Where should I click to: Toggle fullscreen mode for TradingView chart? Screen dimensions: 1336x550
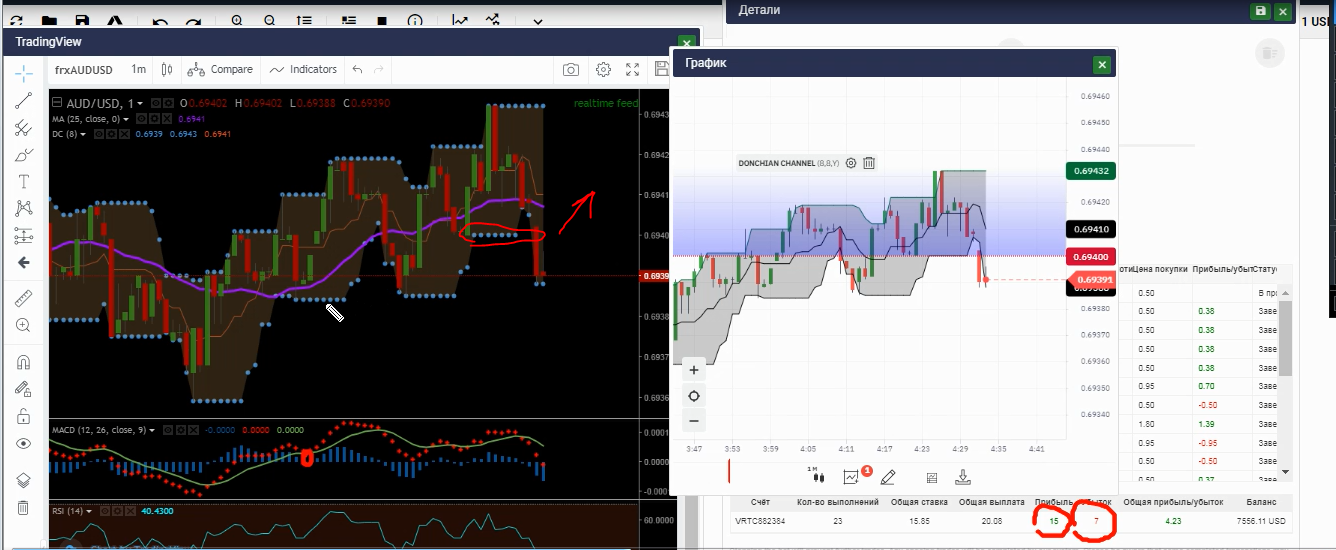click(x=632, y=70)
